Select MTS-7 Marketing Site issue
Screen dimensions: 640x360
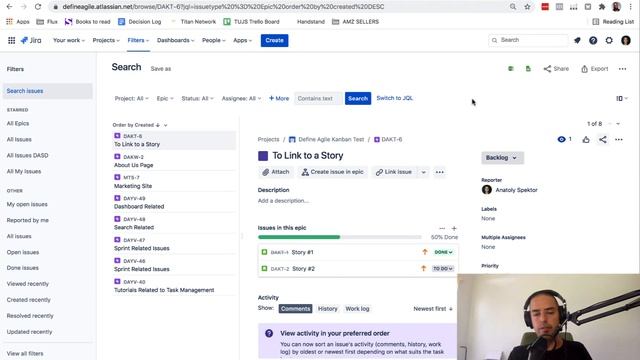coord(174,182)
